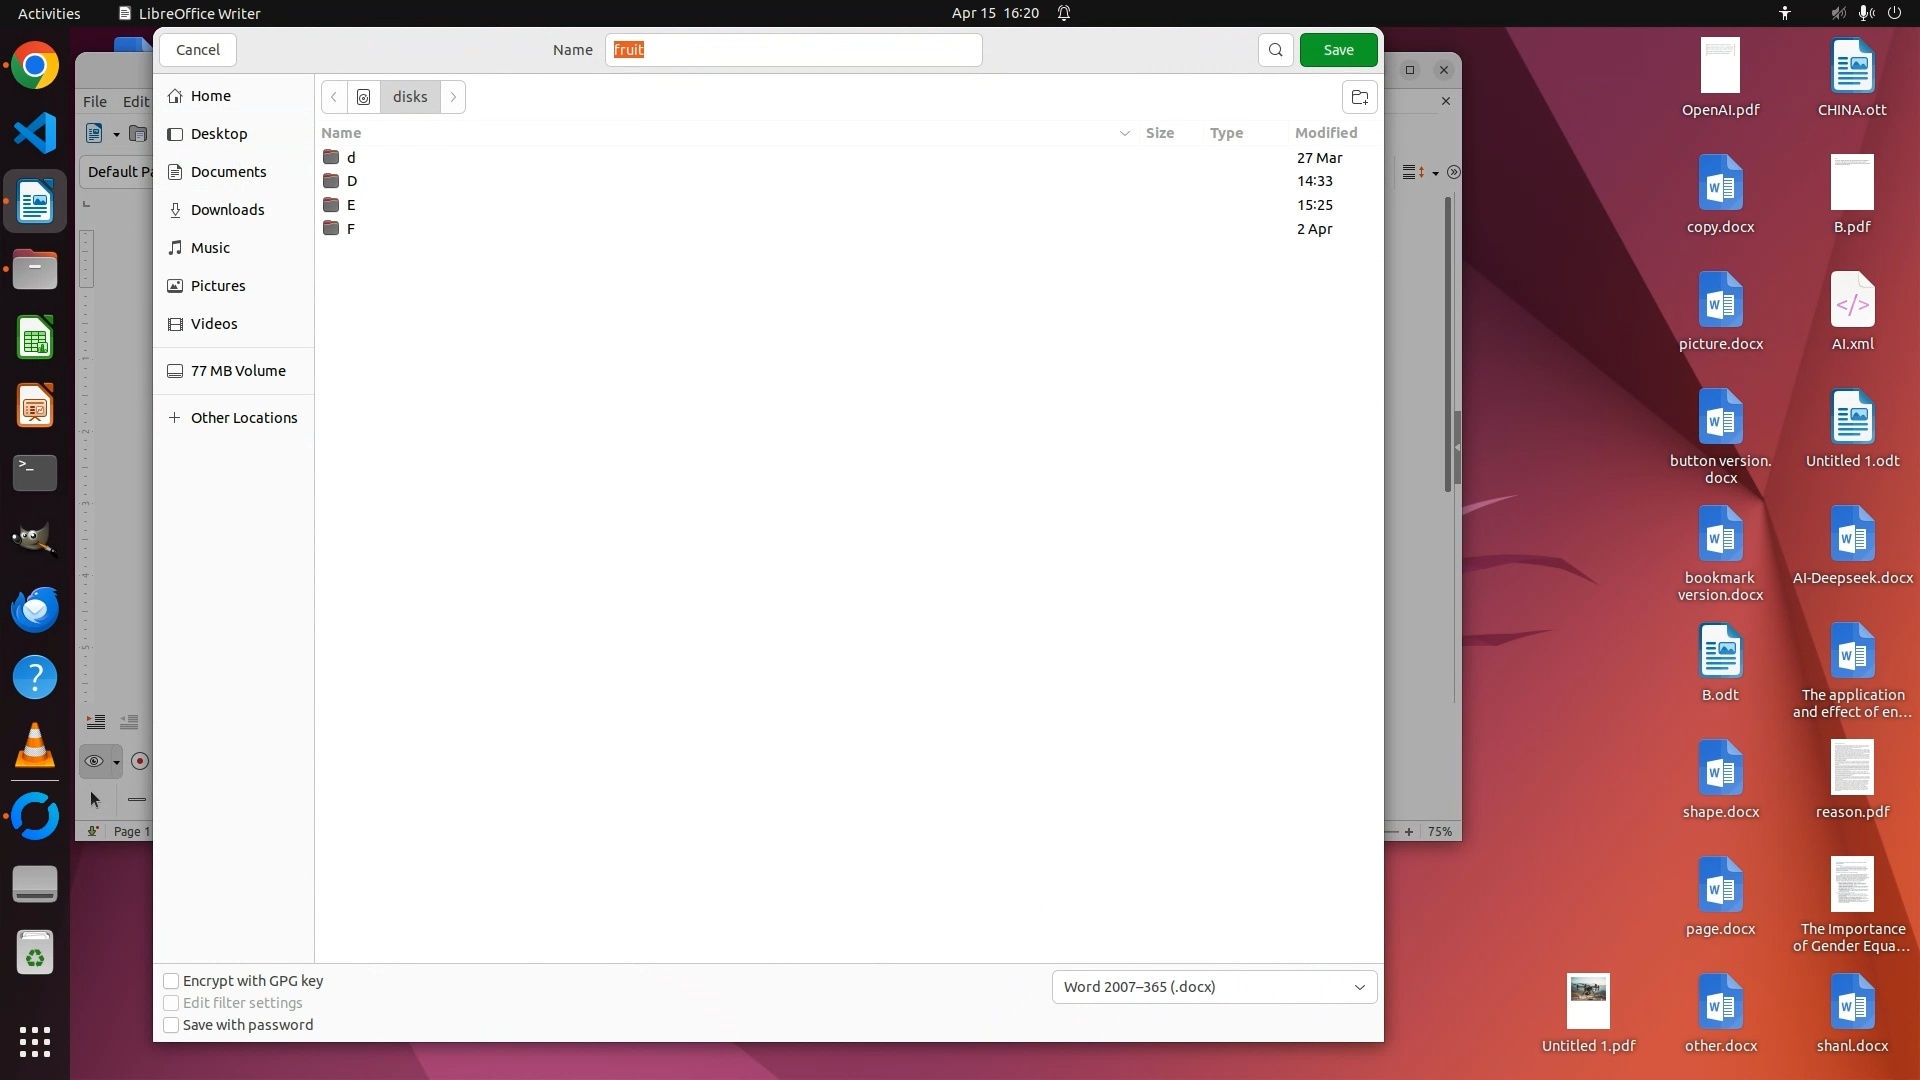This screenshot has height=1080, width=1920.
Task: Check the Save with password option
Action: [x=171, y=1025]
